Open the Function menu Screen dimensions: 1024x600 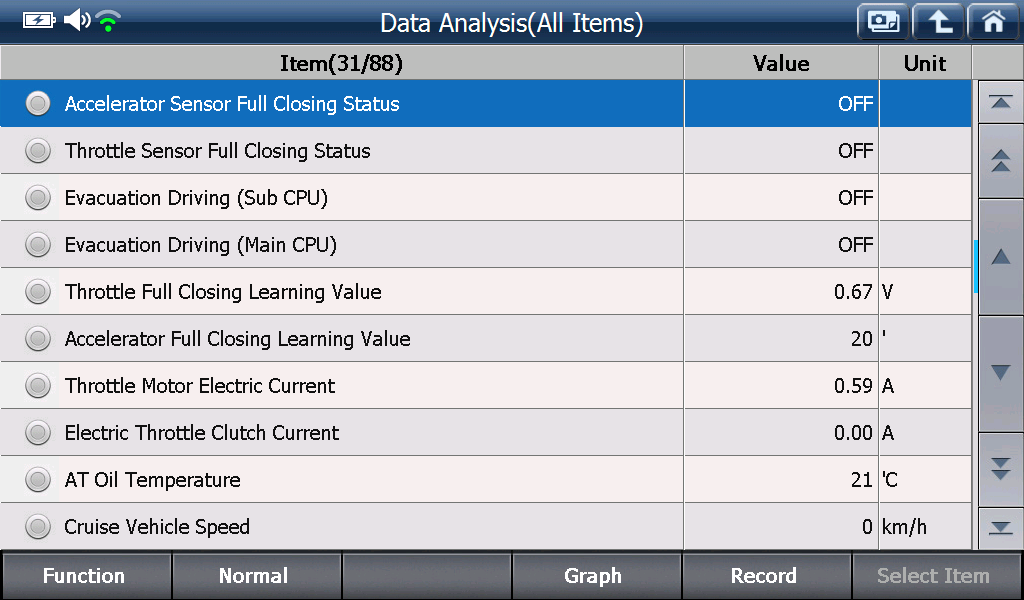[86, 576]
